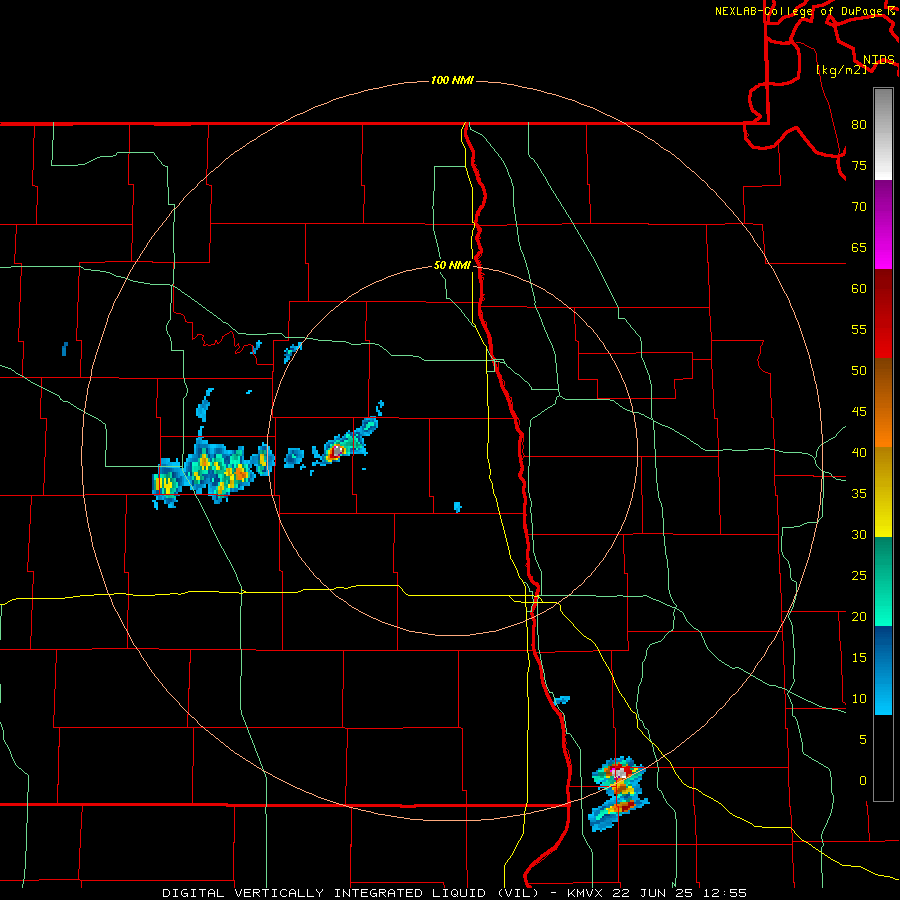
Task: Select the 15 value on the color scale
Action: pos(859,657)
